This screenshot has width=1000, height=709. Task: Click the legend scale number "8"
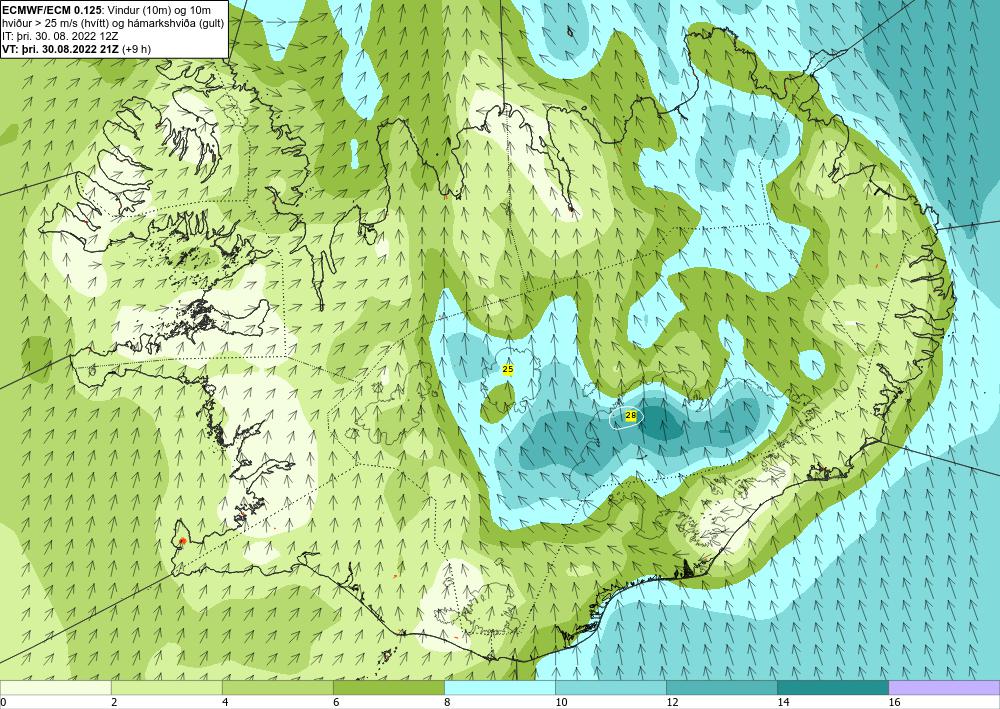tap(447, 702)
